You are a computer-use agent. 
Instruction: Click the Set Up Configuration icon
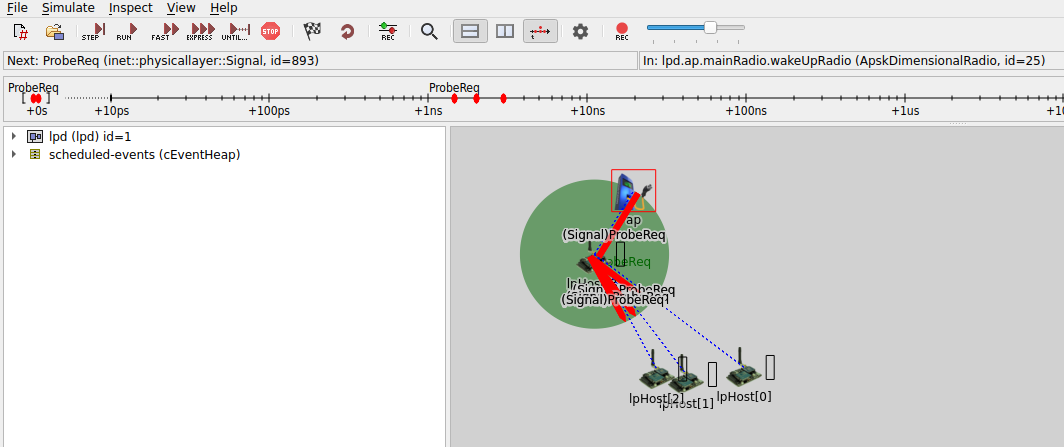tap(20, 31)
